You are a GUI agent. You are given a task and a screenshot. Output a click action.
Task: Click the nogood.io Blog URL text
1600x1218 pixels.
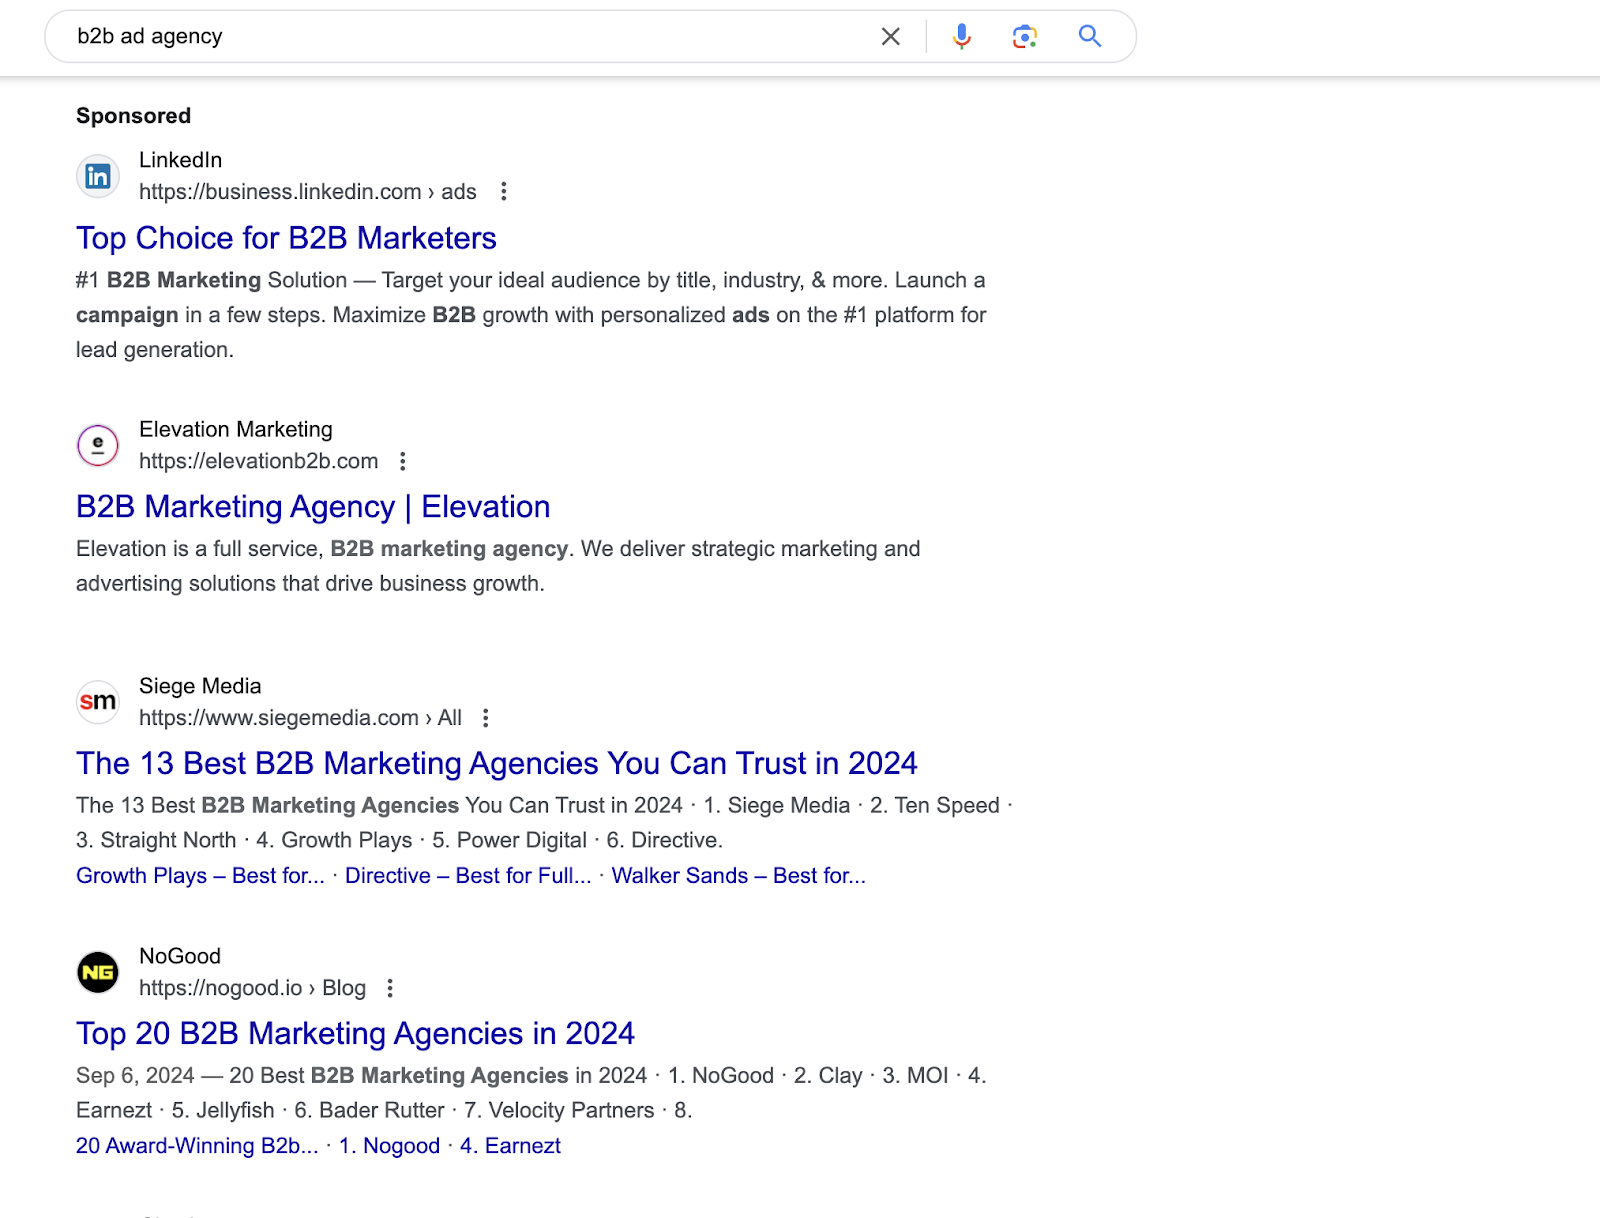(252, 988)
